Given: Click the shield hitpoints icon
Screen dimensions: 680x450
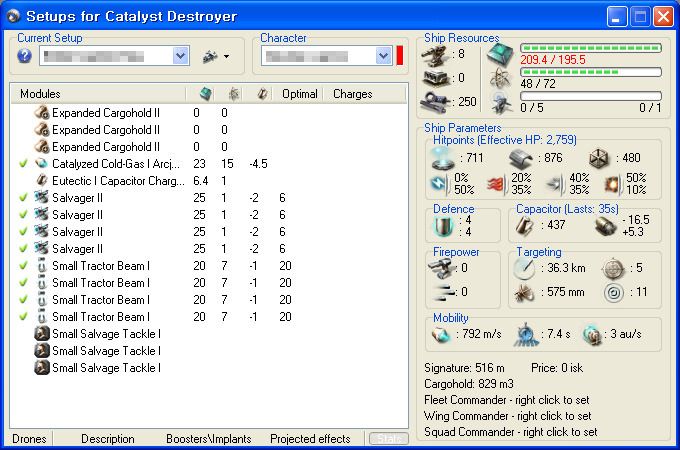Looking at the screenshot, I should [443, 158].
